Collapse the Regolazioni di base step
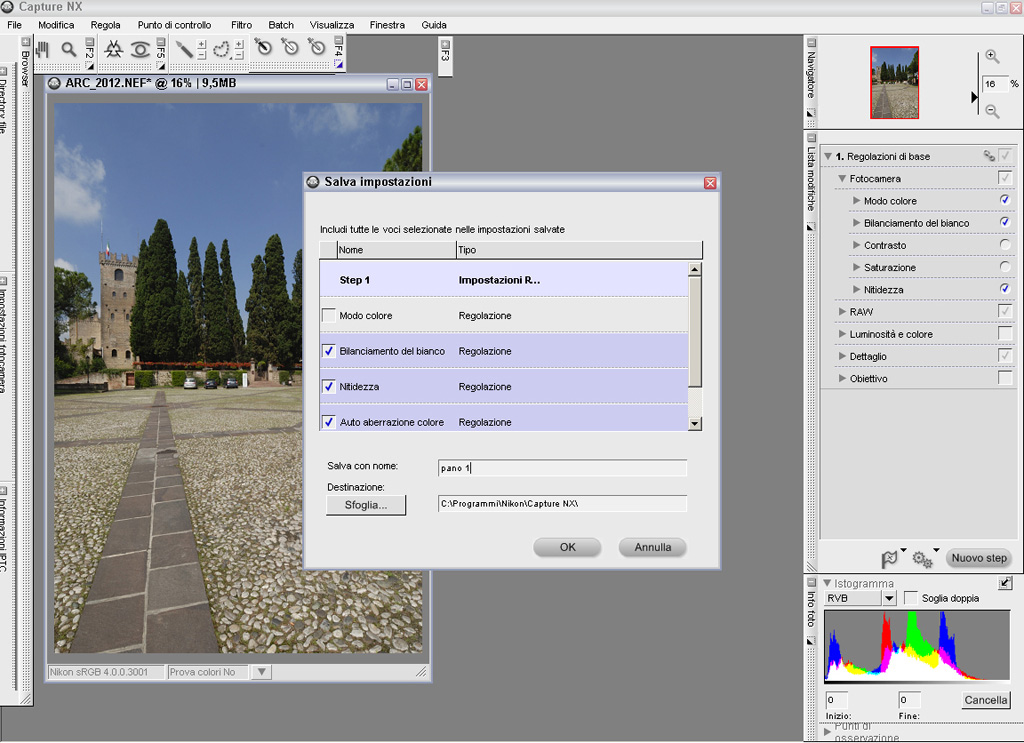This screenshot has height=743, width=1024. 828,157
